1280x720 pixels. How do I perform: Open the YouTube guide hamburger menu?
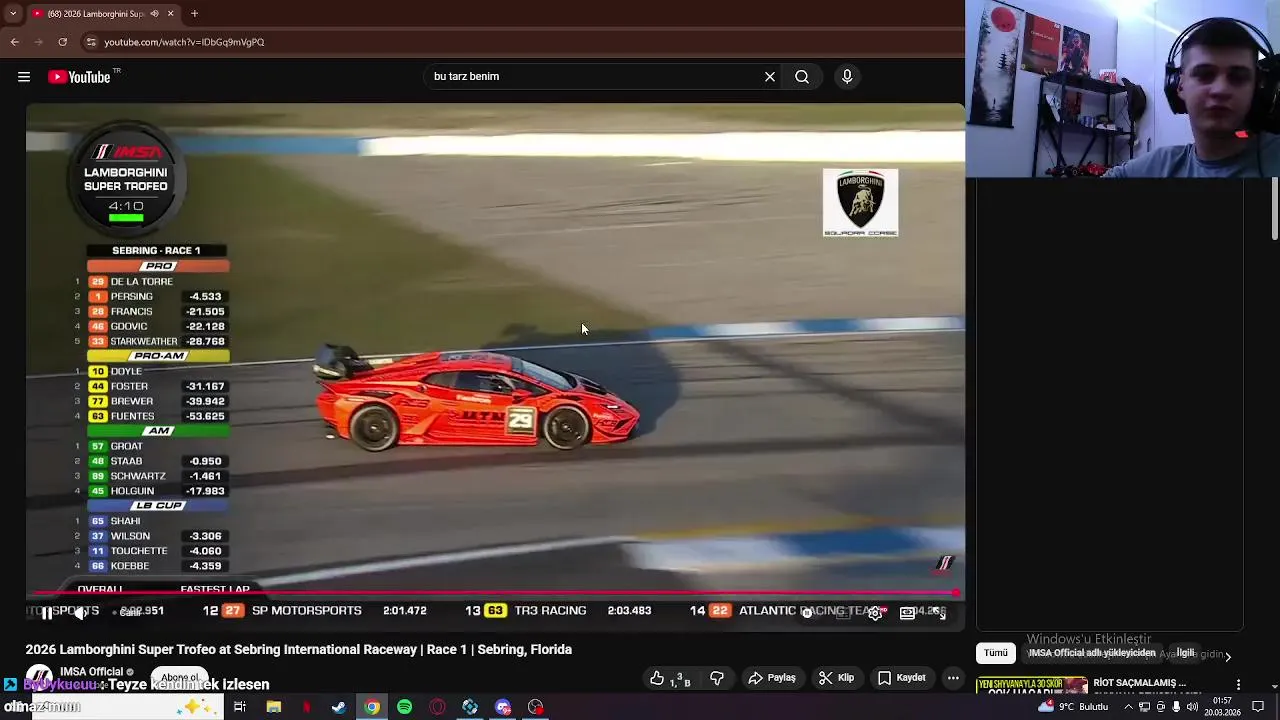(x=24, y=77)
